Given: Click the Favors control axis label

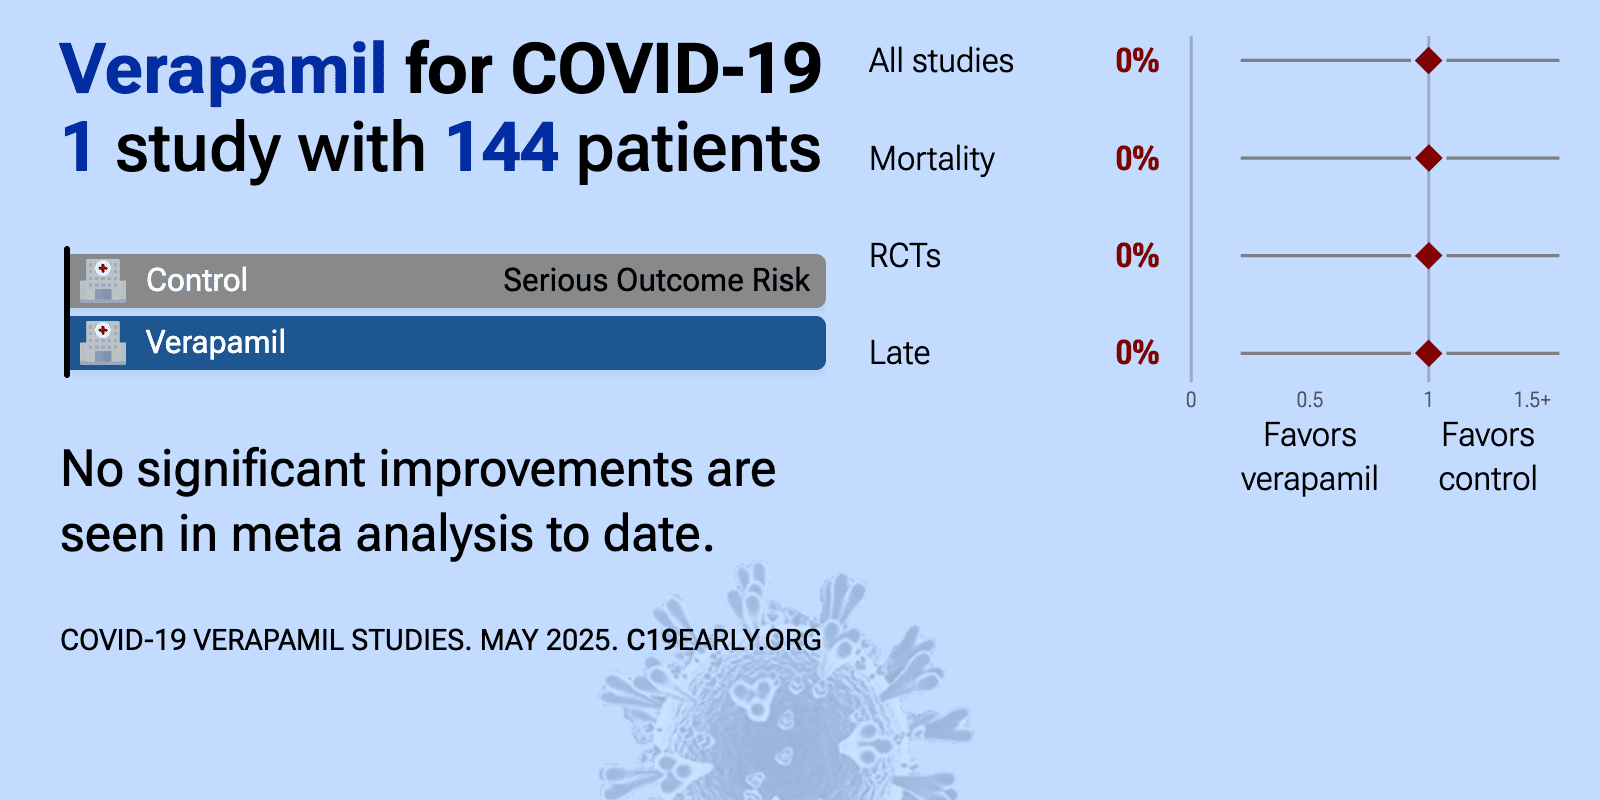Looking at the screenshot, I should click(x=1487, y=457).
